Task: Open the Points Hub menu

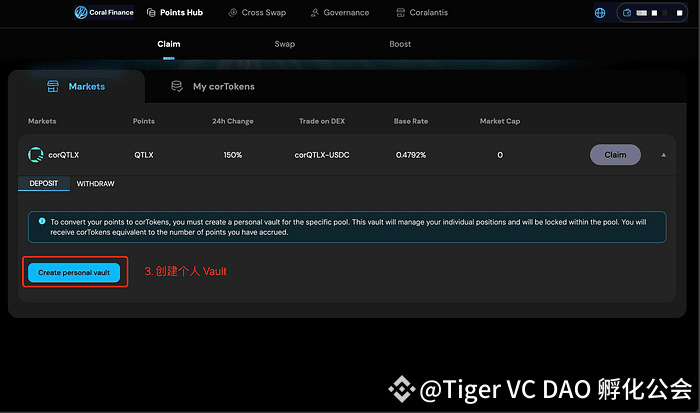Action: click(x=175, y=13)
